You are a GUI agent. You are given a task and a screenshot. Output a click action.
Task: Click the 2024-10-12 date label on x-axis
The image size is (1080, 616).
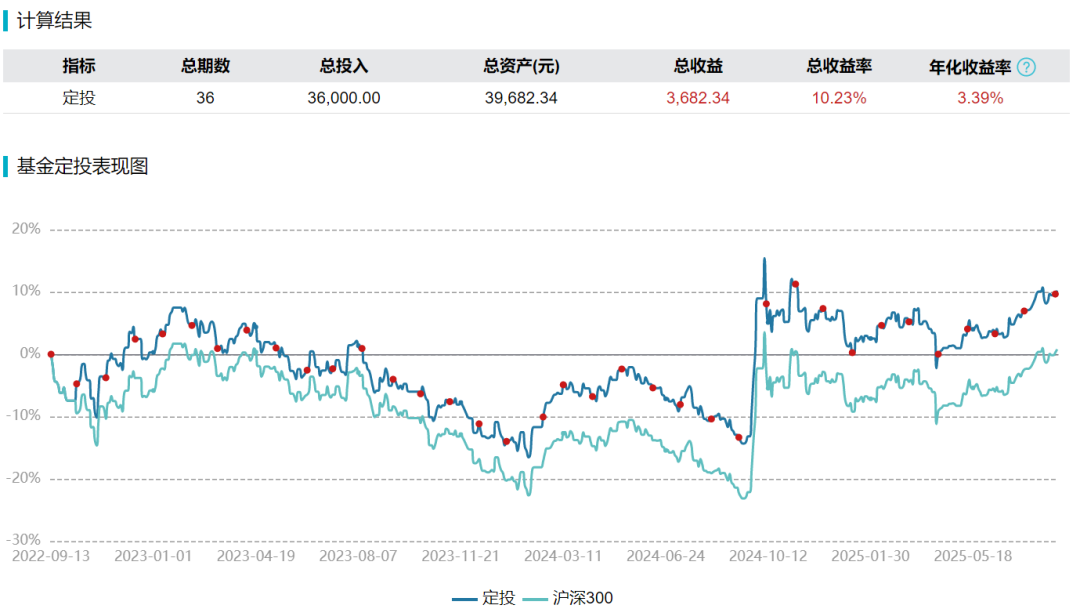point(767,554)
